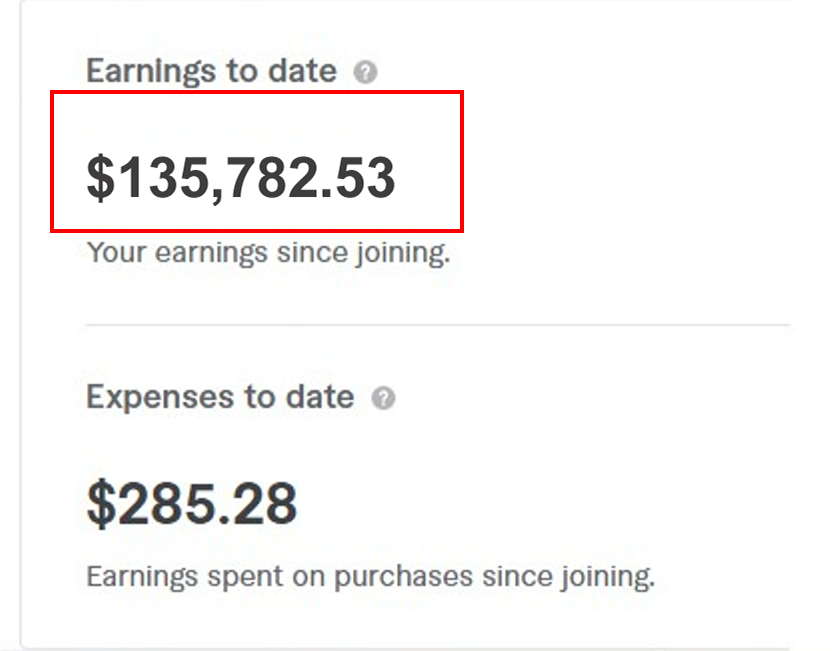Click the 'Earnings spent on purchases' description line
The width and height of the screenshot is (832, 651).
pyautogui.click(x=370, y=577)
